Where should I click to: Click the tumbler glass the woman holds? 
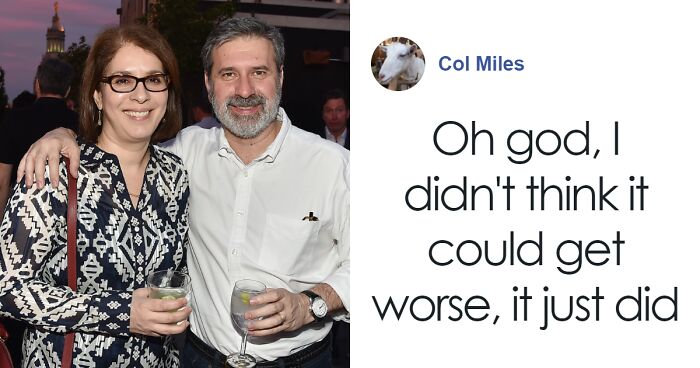tap(168, 288)
